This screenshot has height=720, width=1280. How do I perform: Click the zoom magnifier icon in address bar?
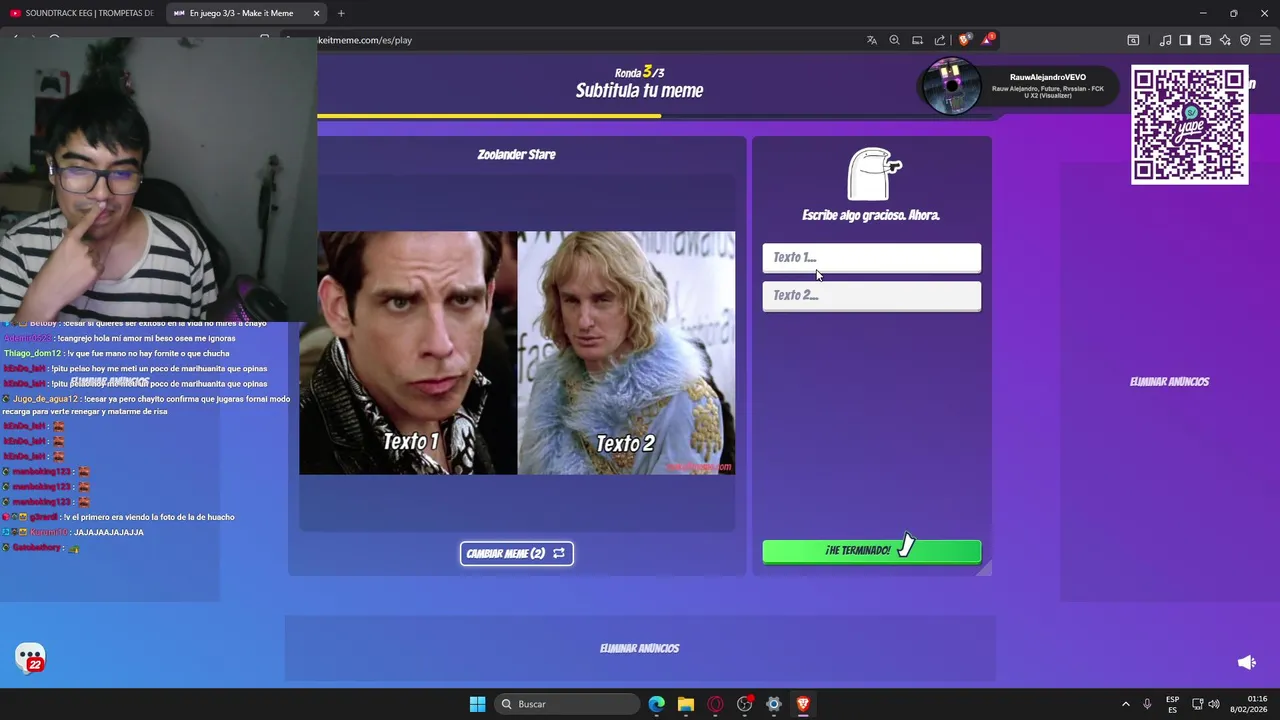894,40
